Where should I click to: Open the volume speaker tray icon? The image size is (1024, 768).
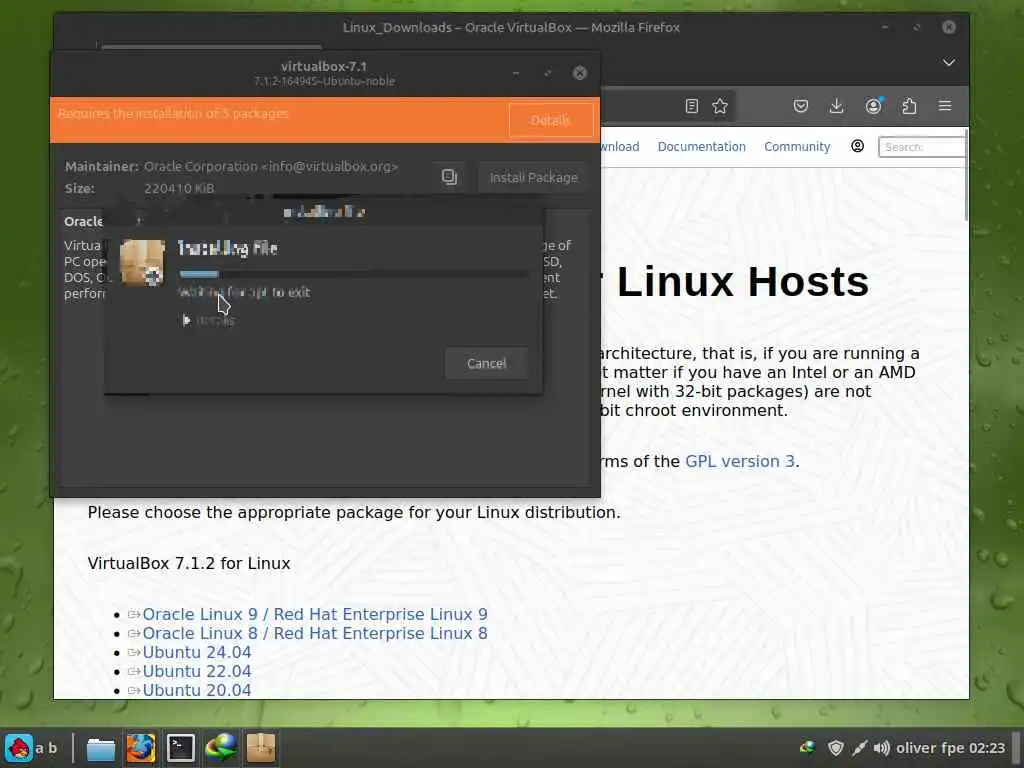point(882,748)
